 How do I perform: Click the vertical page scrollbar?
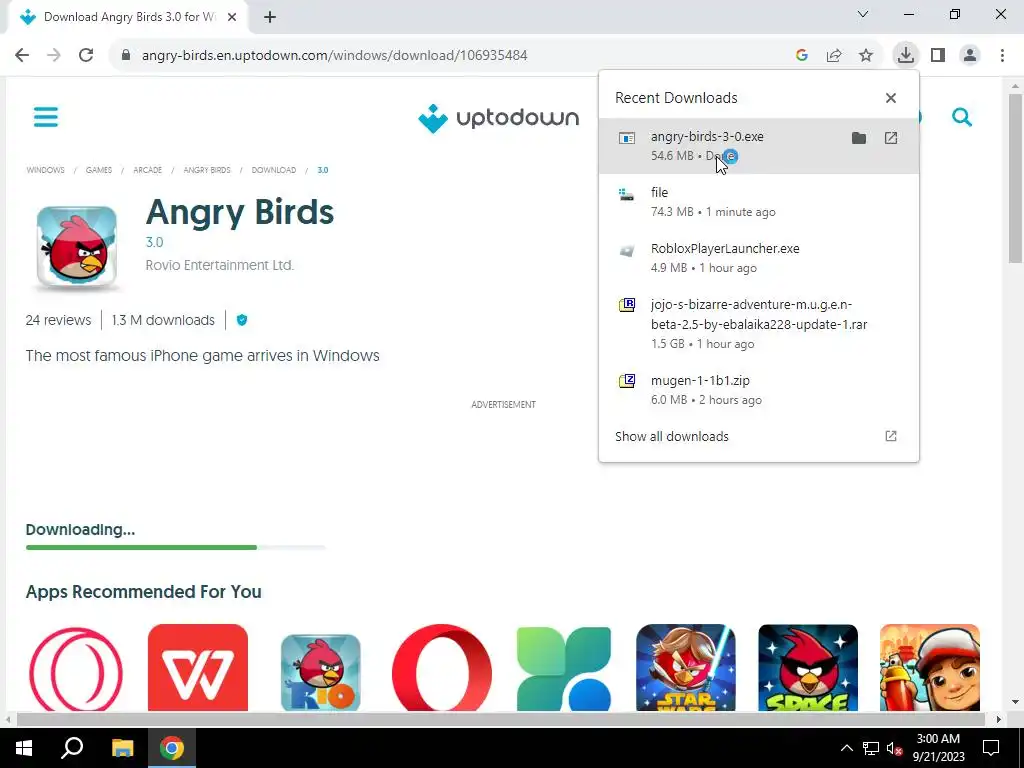(1016, 178)
